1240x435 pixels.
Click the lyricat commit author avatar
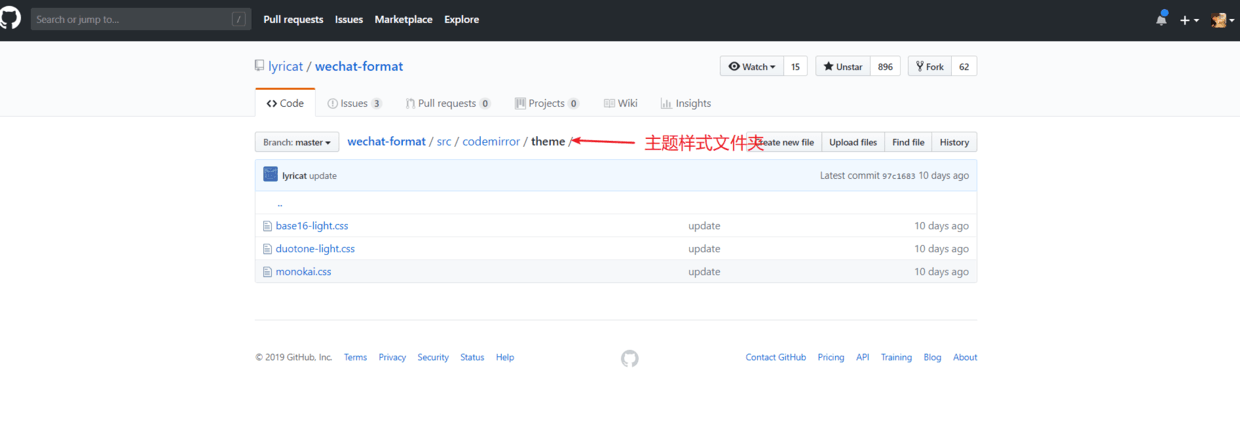tap(270, 175)
